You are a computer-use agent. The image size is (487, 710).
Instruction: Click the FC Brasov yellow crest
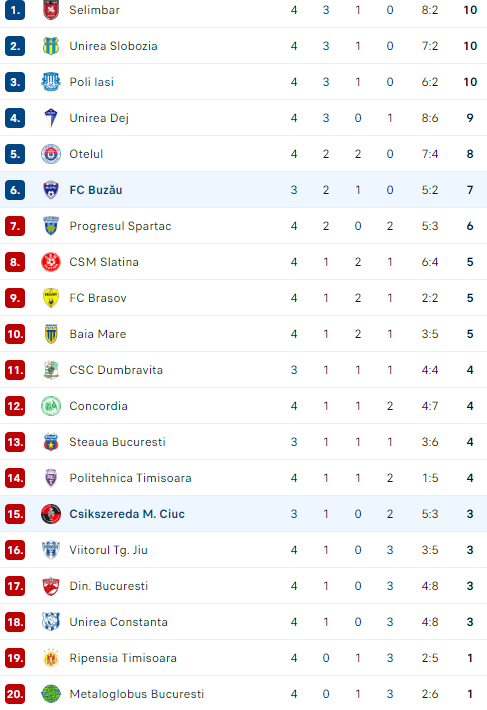[51, 298]
